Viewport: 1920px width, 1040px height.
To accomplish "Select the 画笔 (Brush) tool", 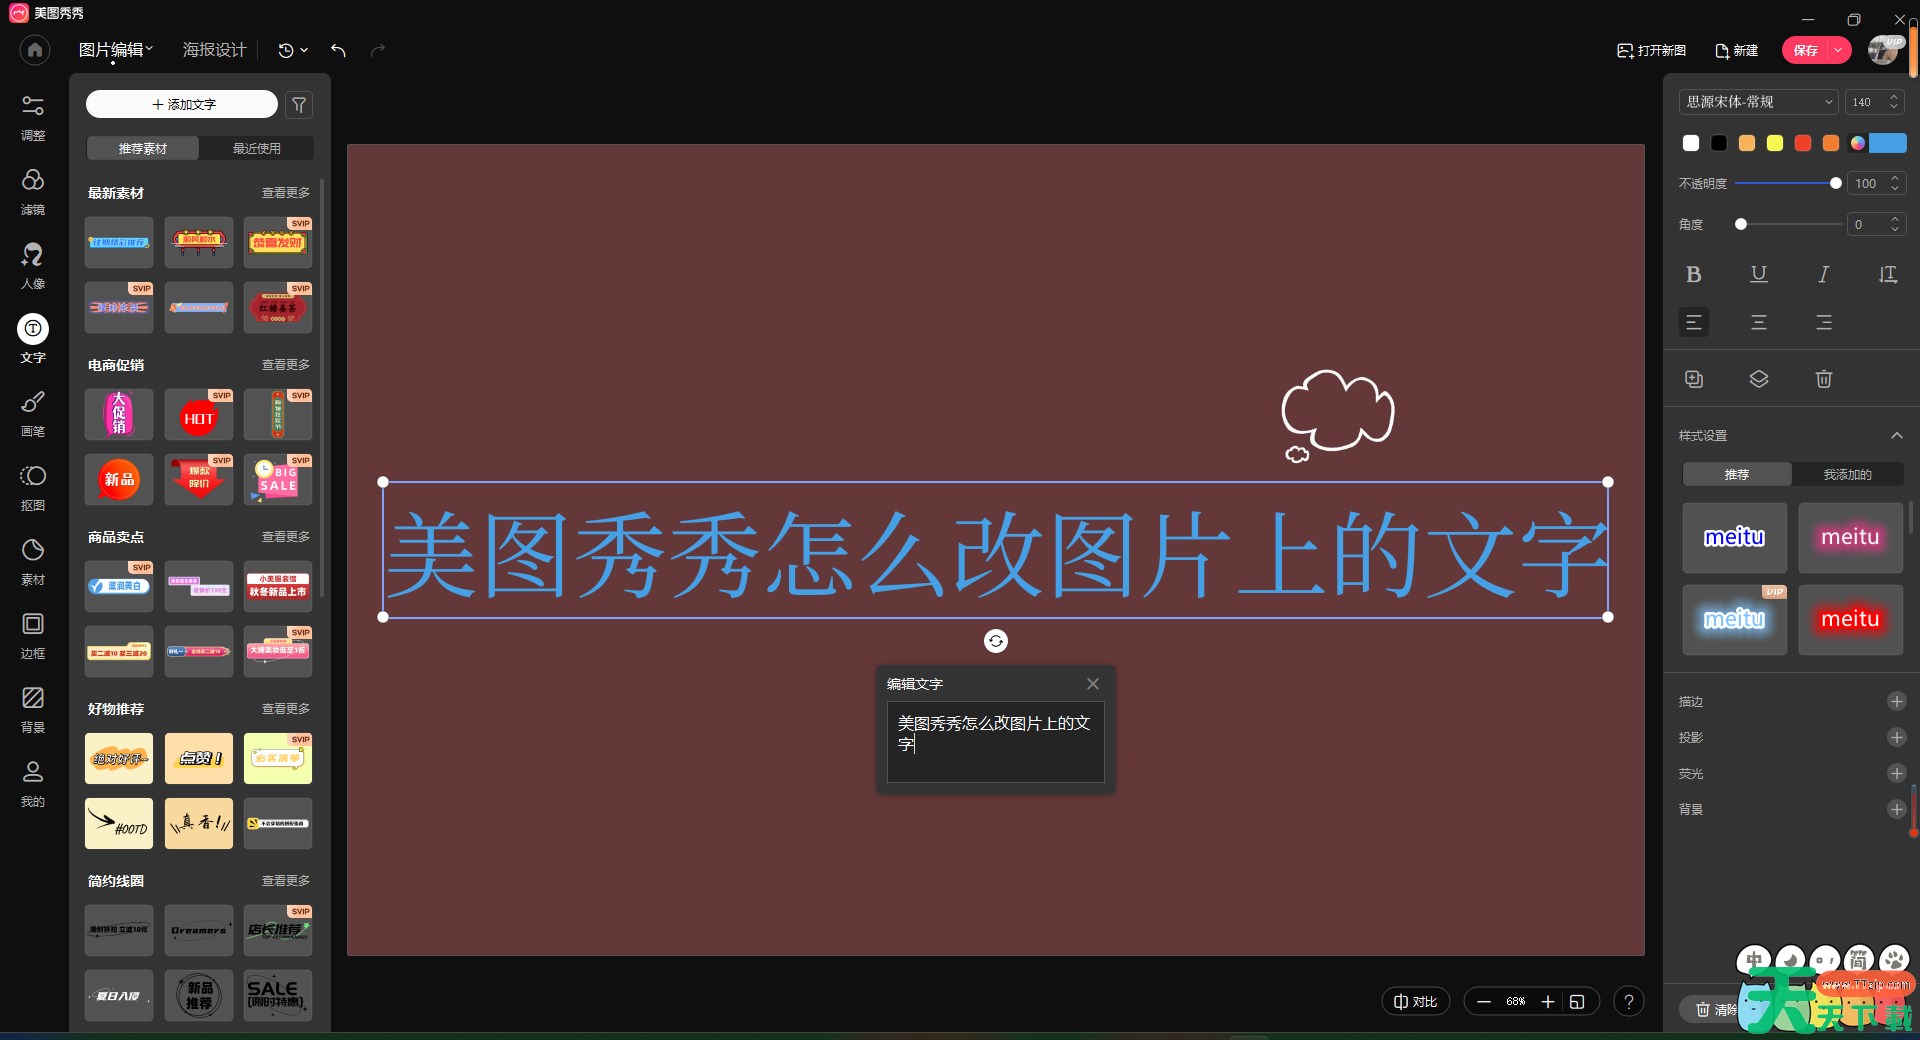I will [x=33, y=412].
